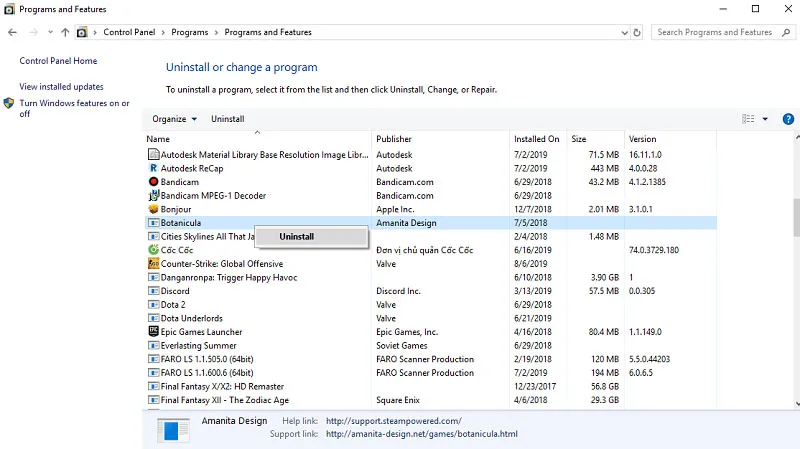This screenshot has height=449, width=800.
Task: Choose Uninstall from the context menu
Action: pos(311,237)
